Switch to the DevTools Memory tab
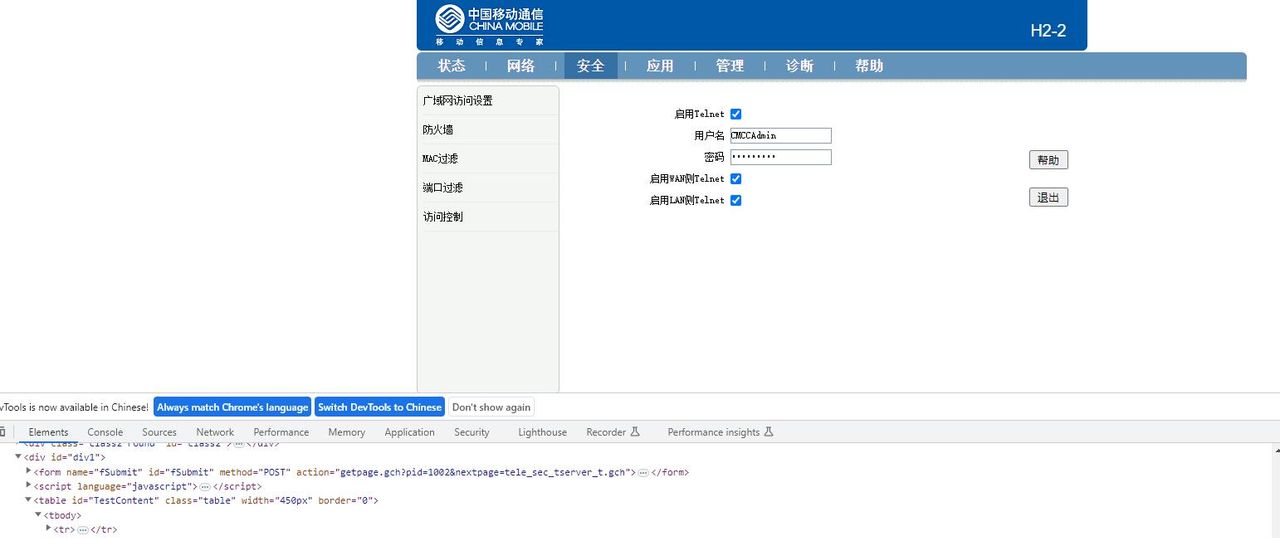The width and height of the screenshot is (1280, 538). pos(346,432)
